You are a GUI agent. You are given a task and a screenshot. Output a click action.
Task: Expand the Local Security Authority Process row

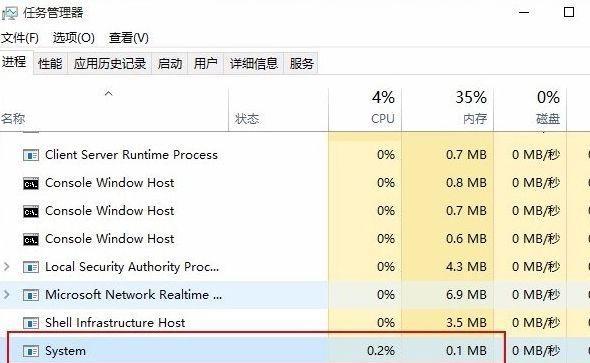pos(6,267)
